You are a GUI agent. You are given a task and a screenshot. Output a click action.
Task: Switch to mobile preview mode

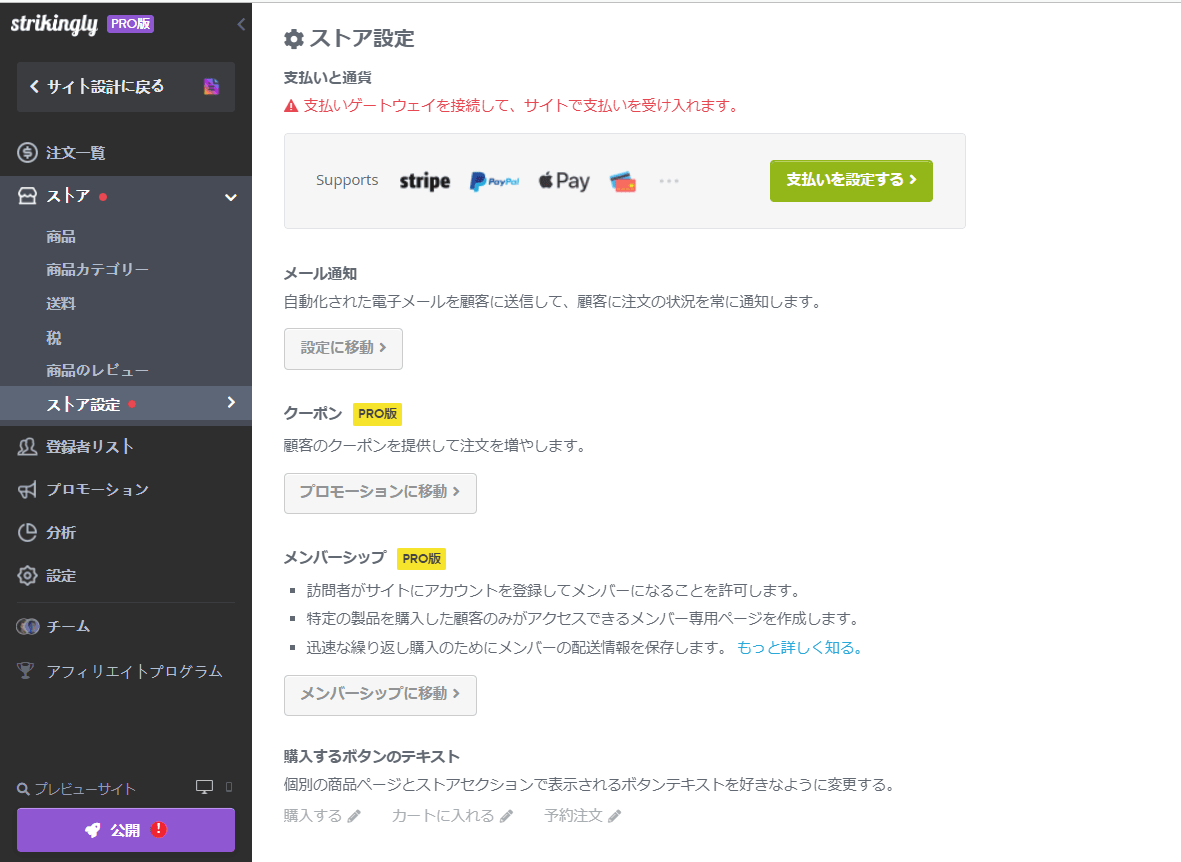229,787
